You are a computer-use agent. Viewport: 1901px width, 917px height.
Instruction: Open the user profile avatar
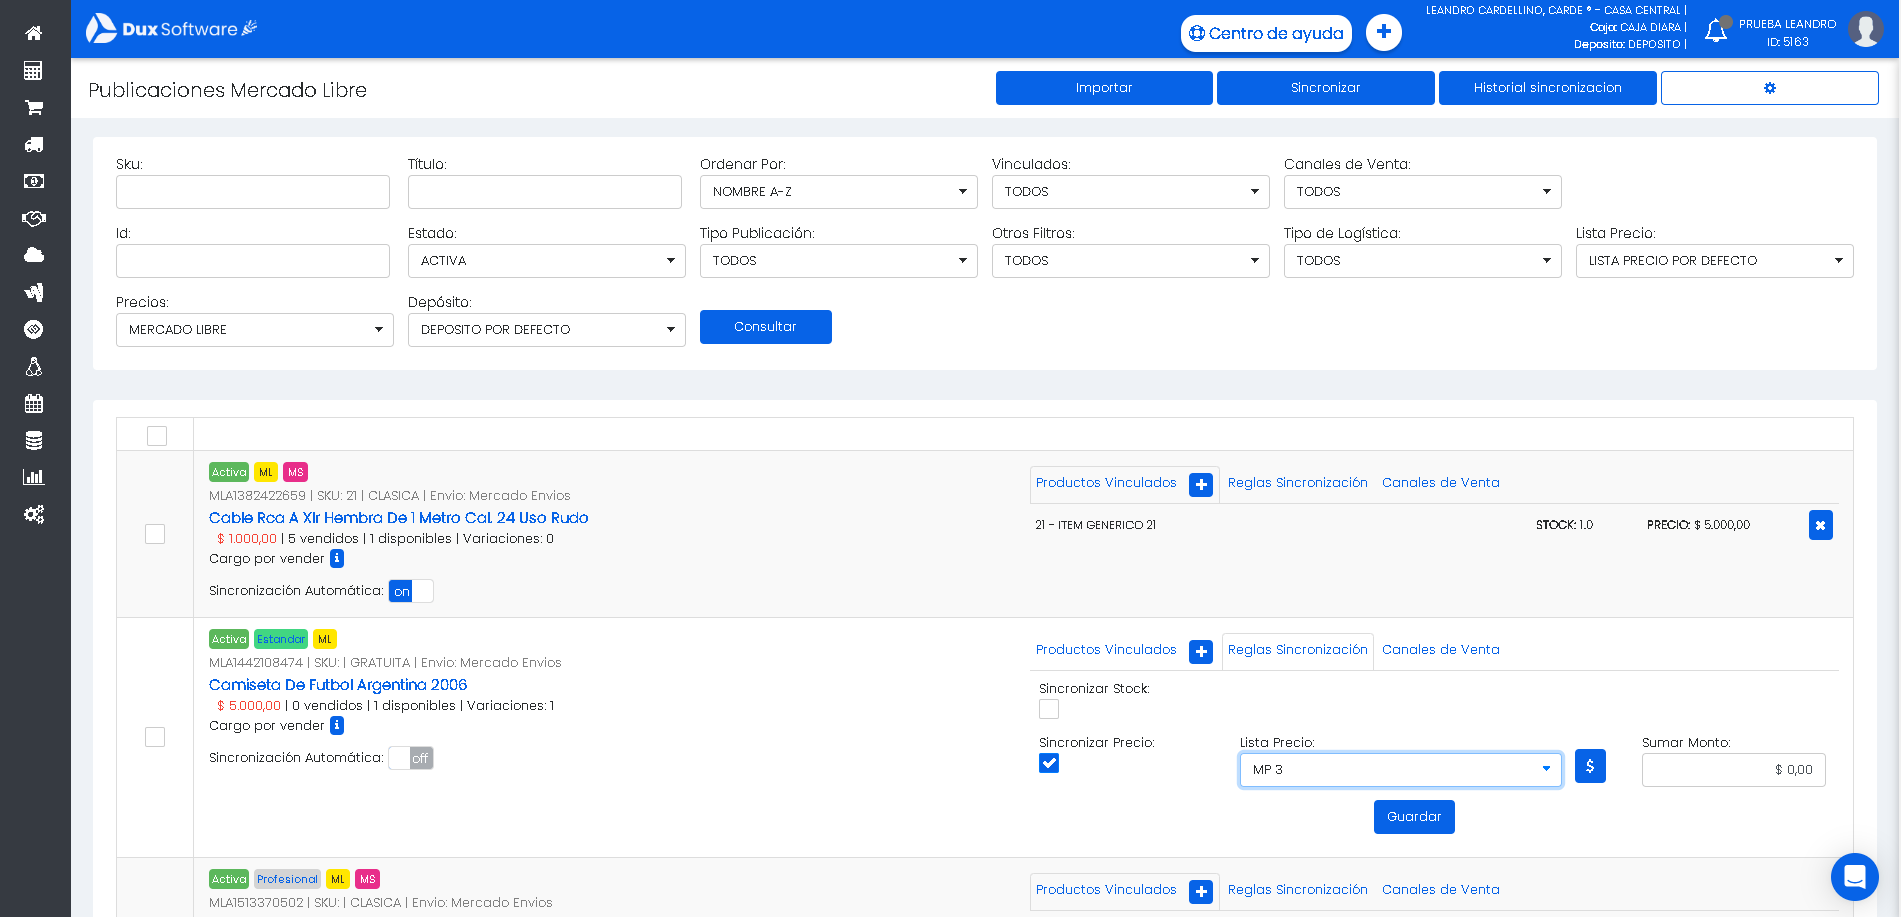coord(1865,30)
